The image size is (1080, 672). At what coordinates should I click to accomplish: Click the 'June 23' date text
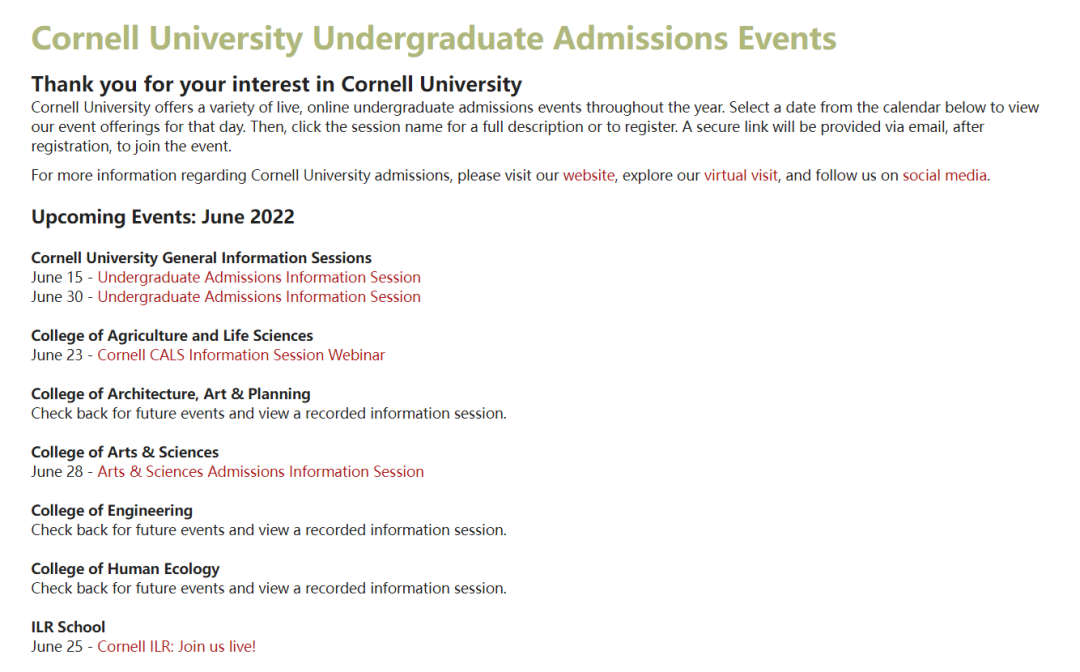click(x=56, y=355)
